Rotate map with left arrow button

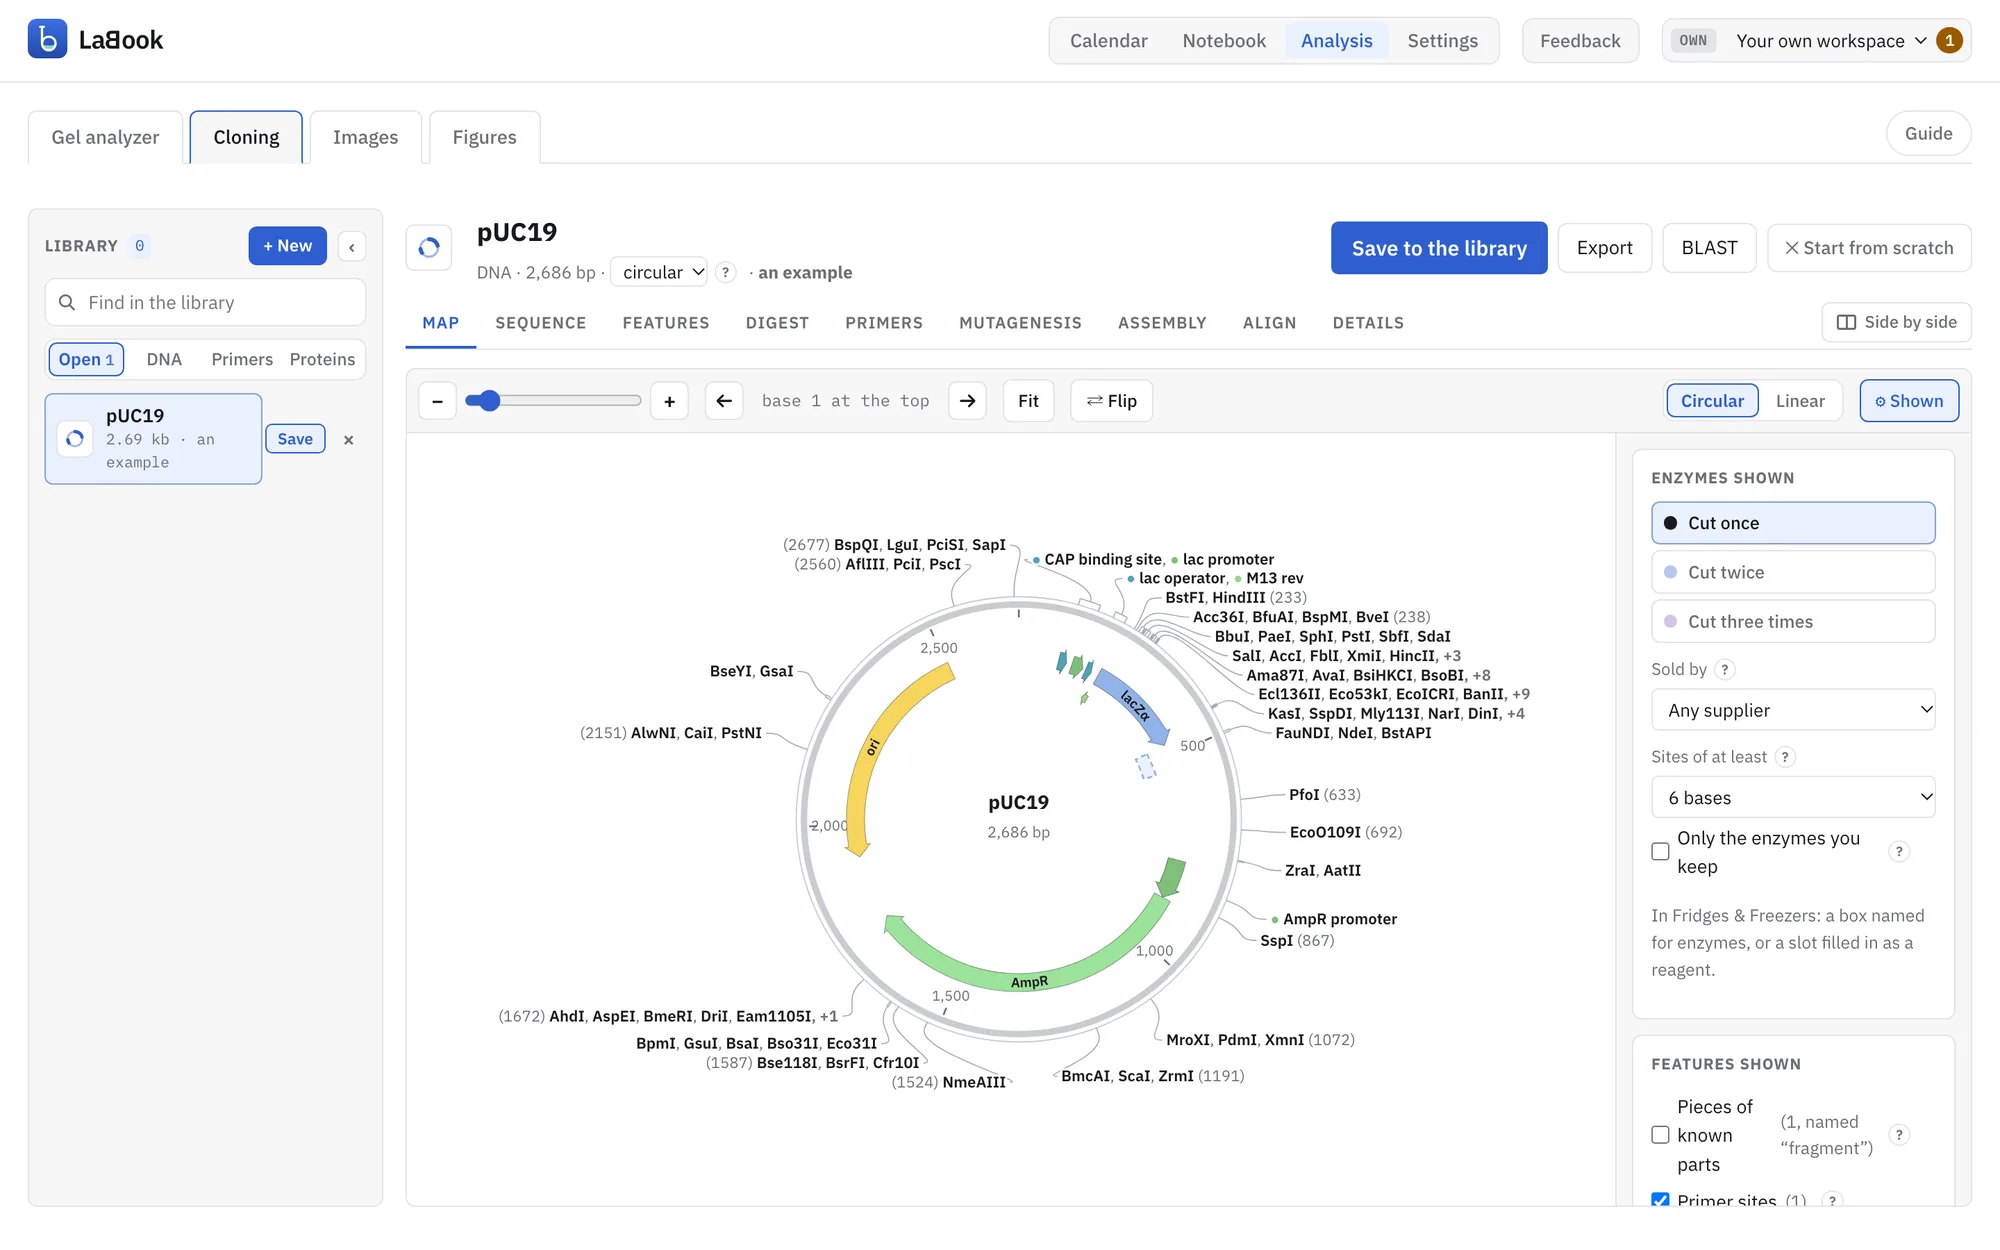click(x=724, y=401)
